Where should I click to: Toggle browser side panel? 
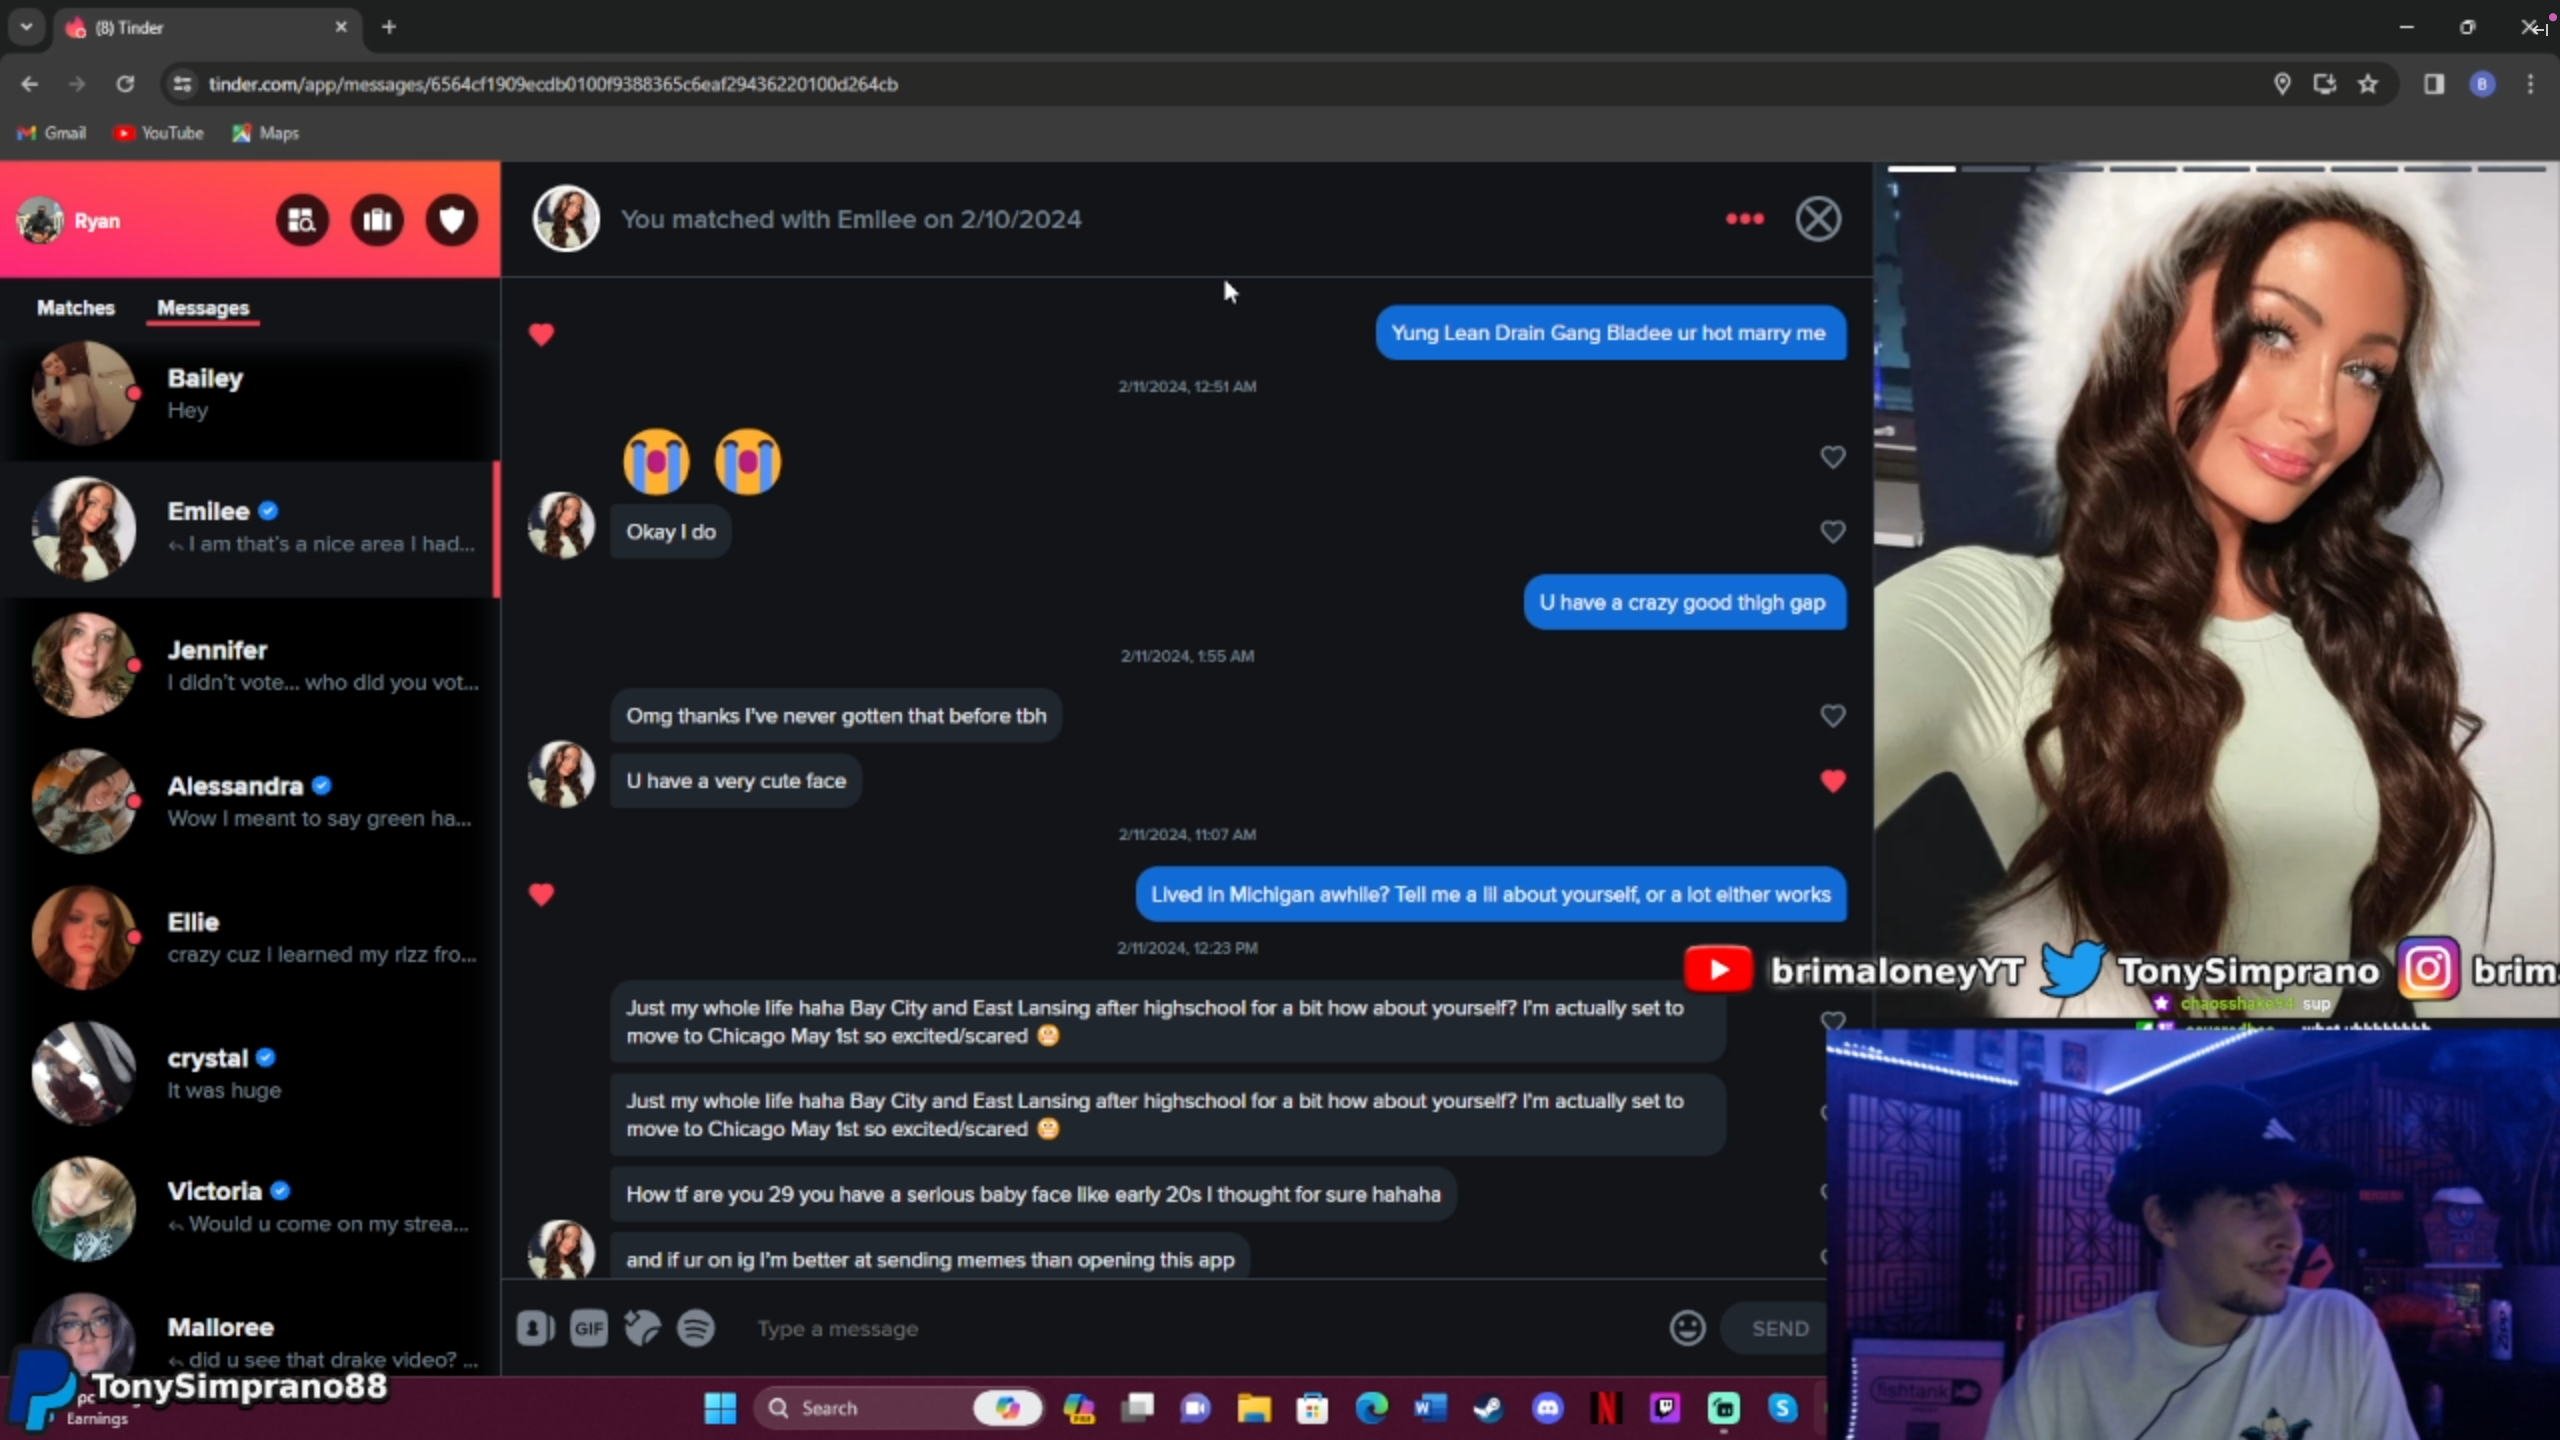[2434, 84]
